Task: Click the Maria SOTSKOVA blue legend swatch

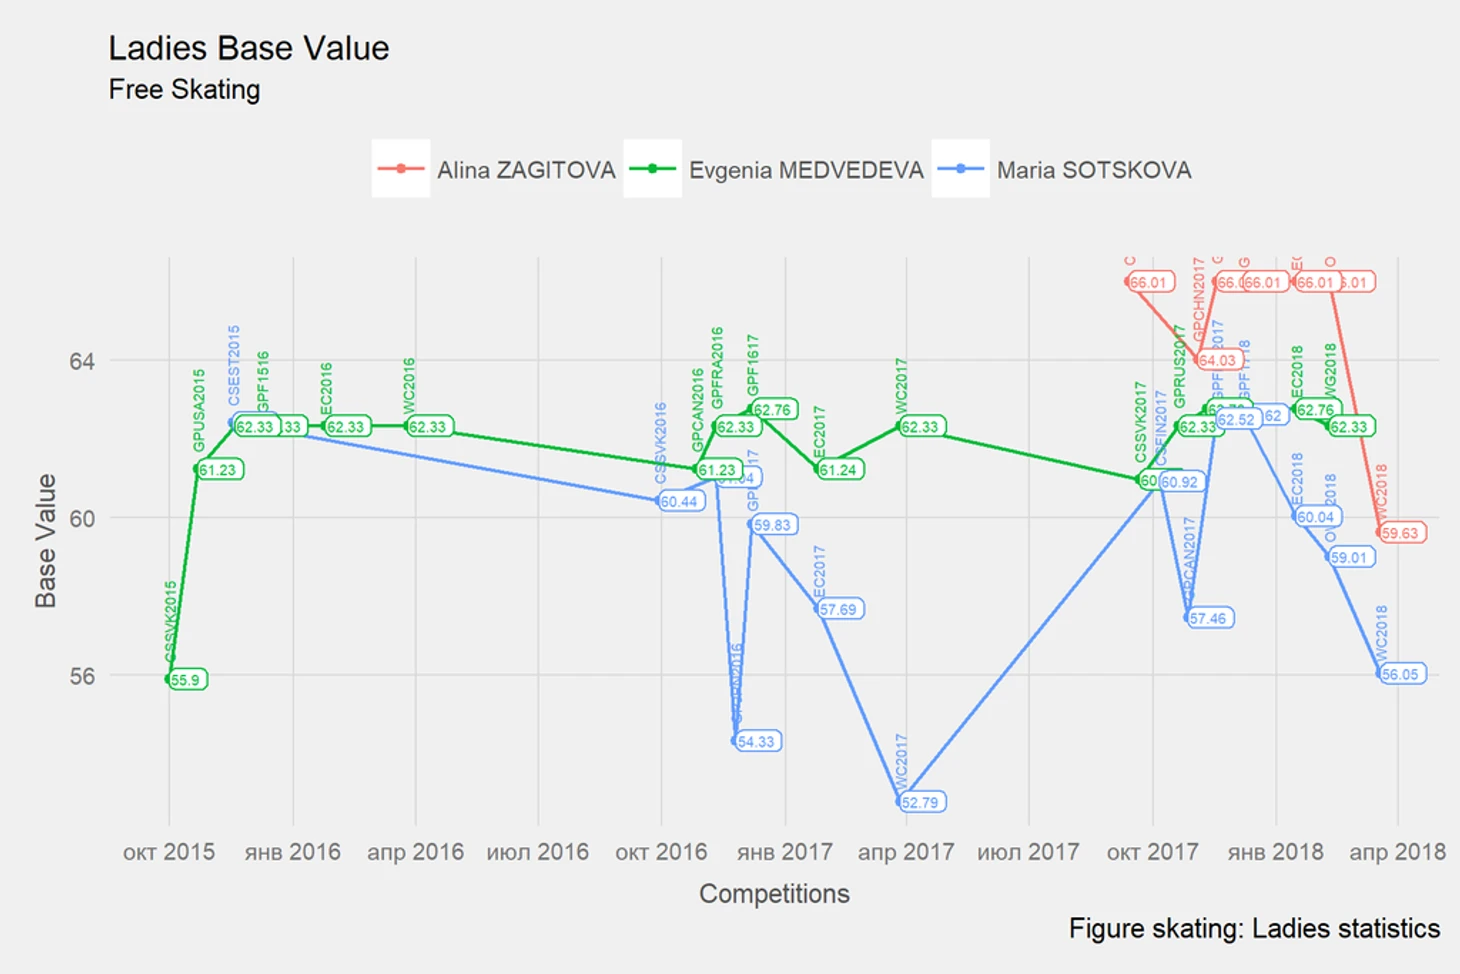Action: (961, 169)
